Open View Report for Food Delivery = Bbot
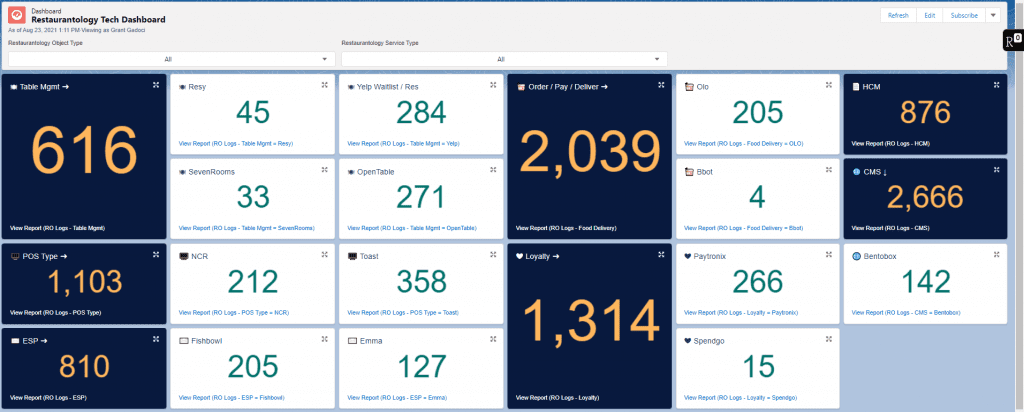The image size is (1024, 412). pos(743,228)
